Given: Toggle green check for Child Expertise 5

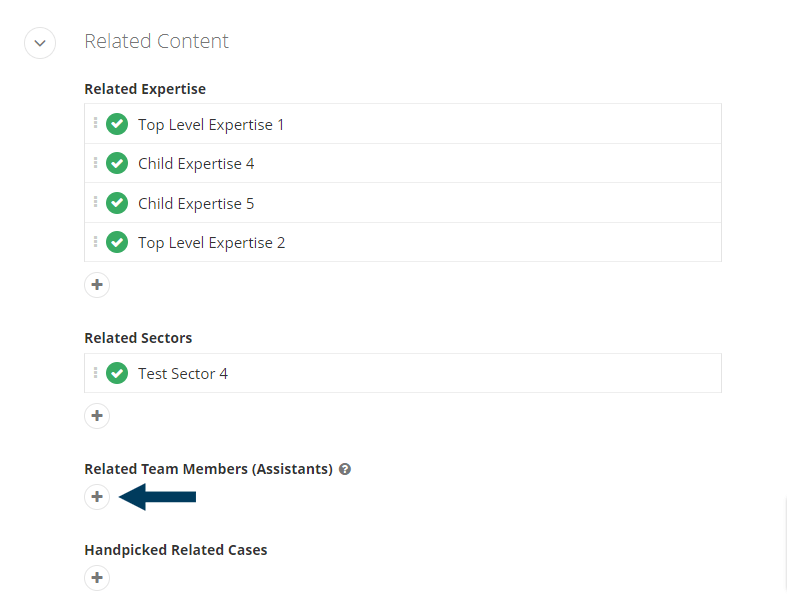Looking at the screenshot, I should point(117,203).
